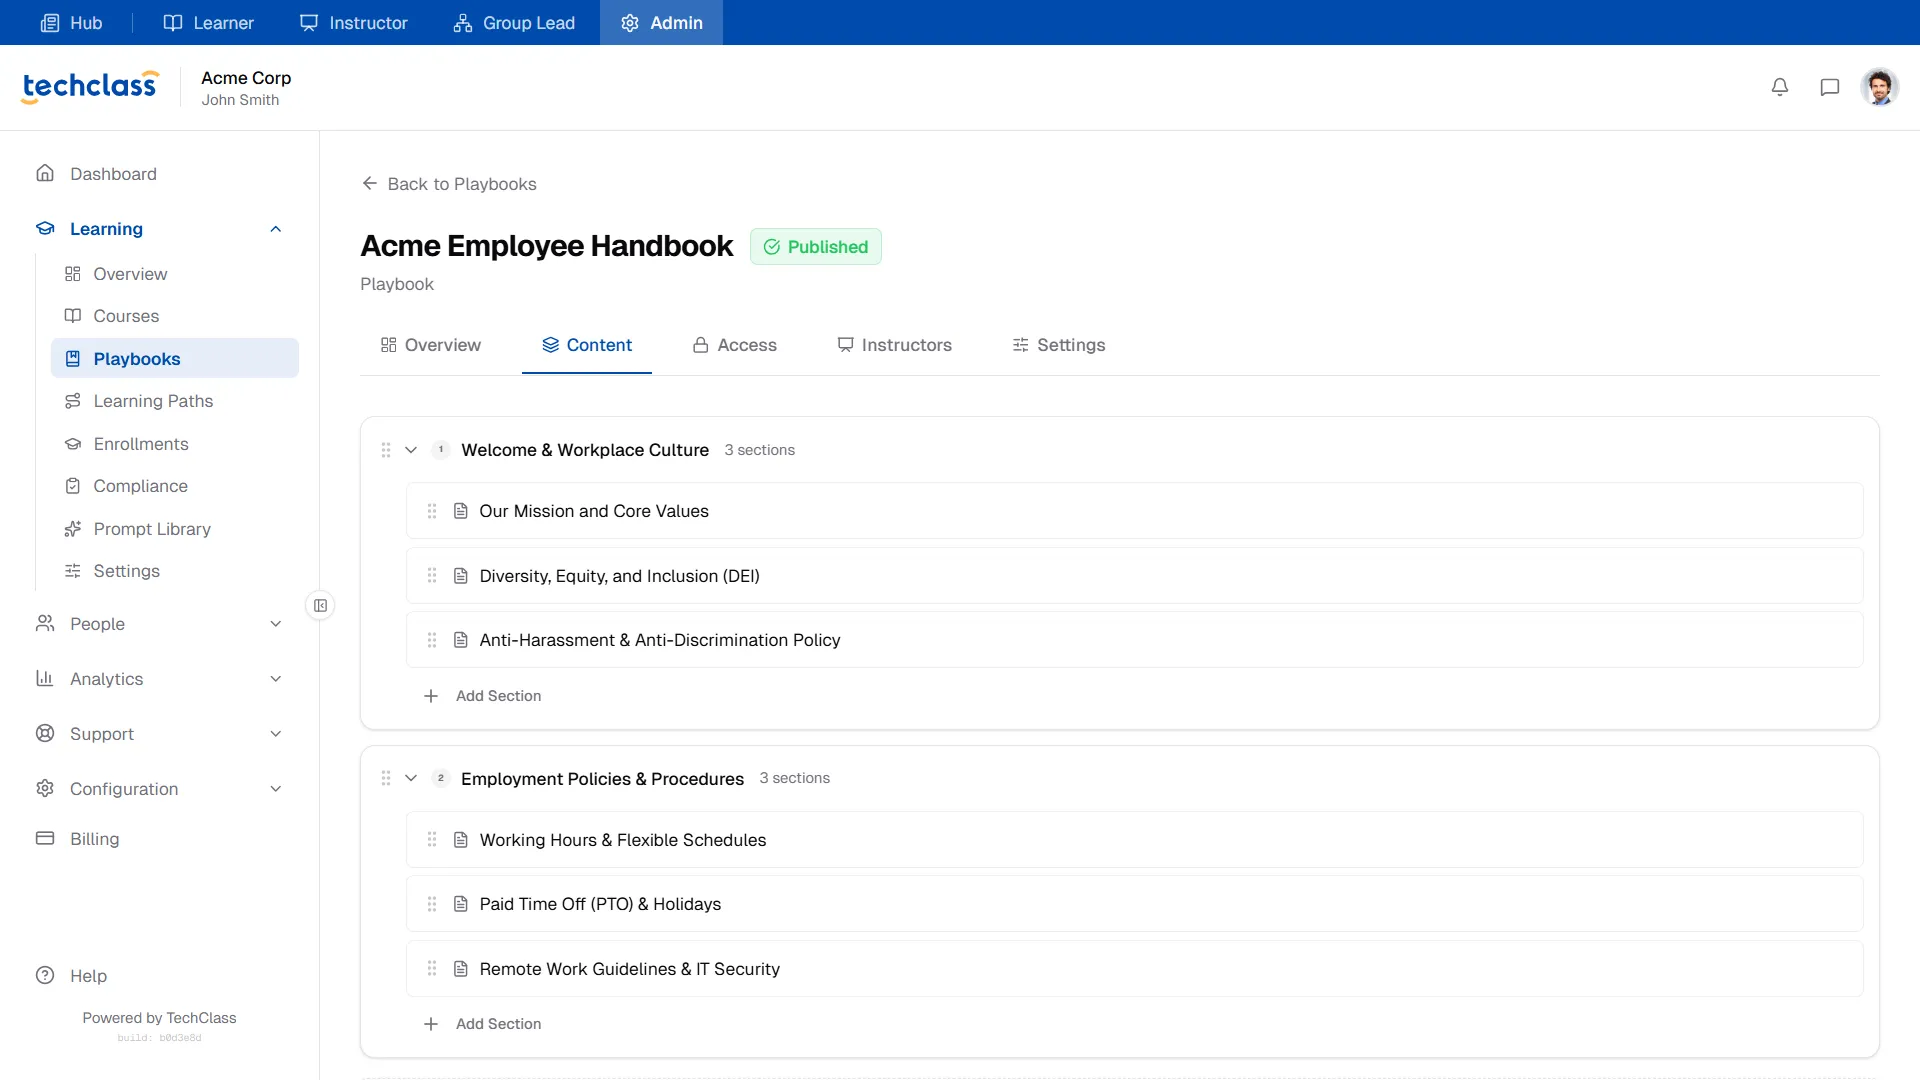Click the Help question mark icon
The width and height of the screenshot is (1920, 1080).
point(45,975)
